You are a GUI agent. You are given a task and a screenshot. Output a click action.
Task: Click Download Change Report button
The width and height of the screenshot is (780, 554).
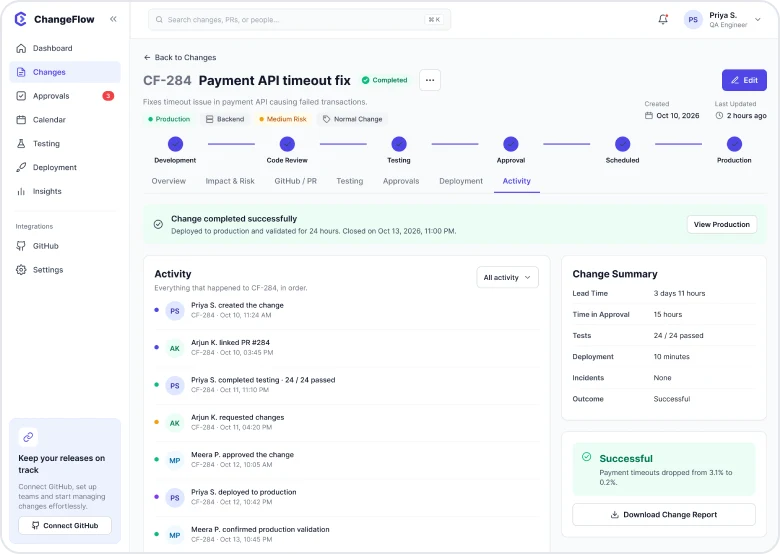pos(664,515)
